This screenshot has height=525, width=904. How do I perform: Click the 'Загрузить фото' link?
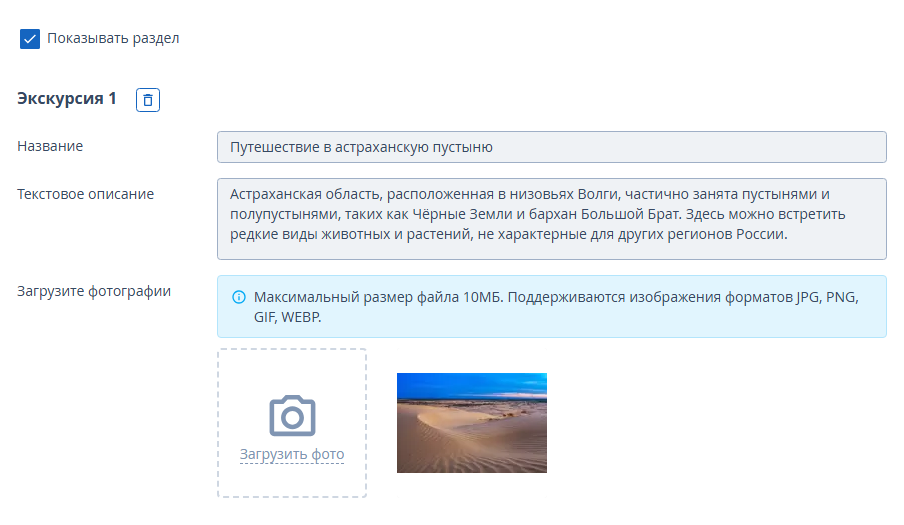pyautogui.click(x=292, y=454)
